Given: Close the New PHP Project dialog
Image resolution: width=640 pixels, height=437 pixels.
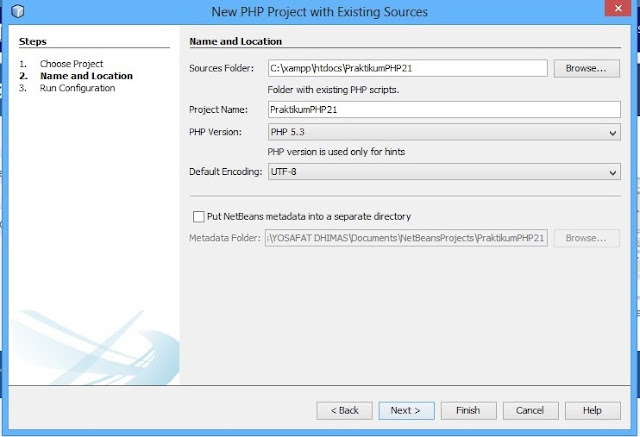Looking at the screenshot, I should (618, 8).
